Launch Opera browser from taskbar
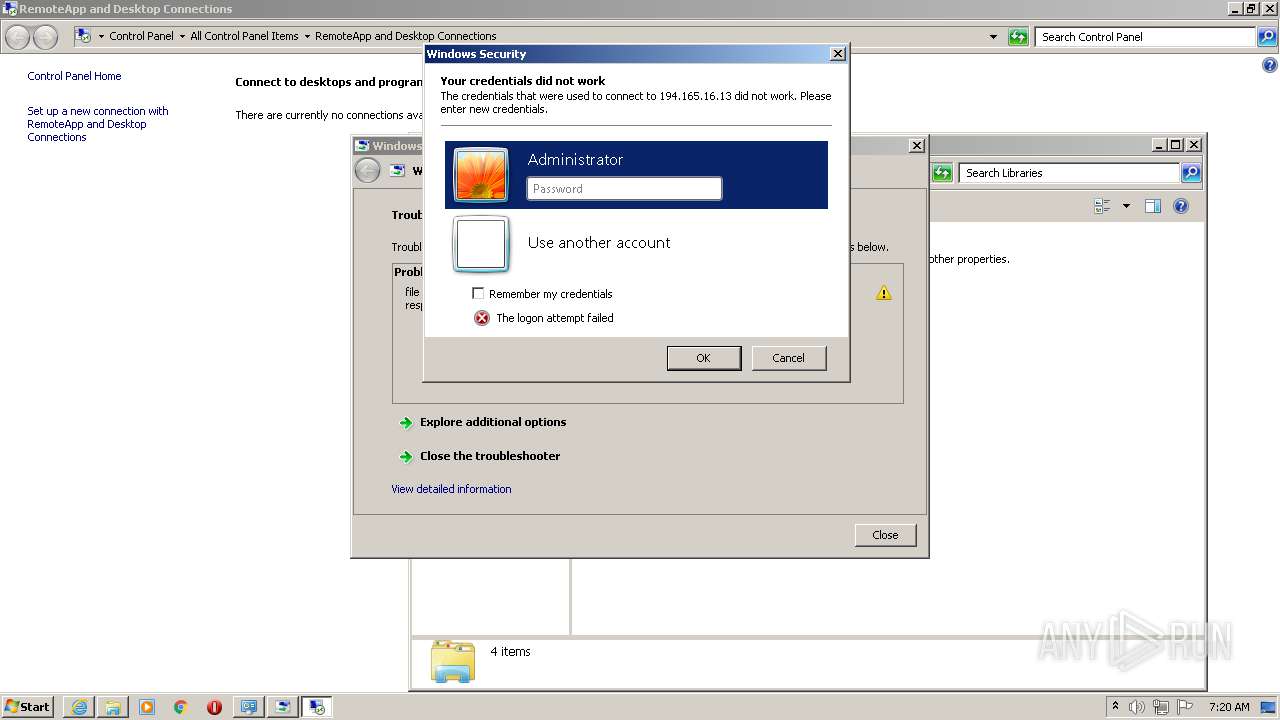 pos(214,707)
